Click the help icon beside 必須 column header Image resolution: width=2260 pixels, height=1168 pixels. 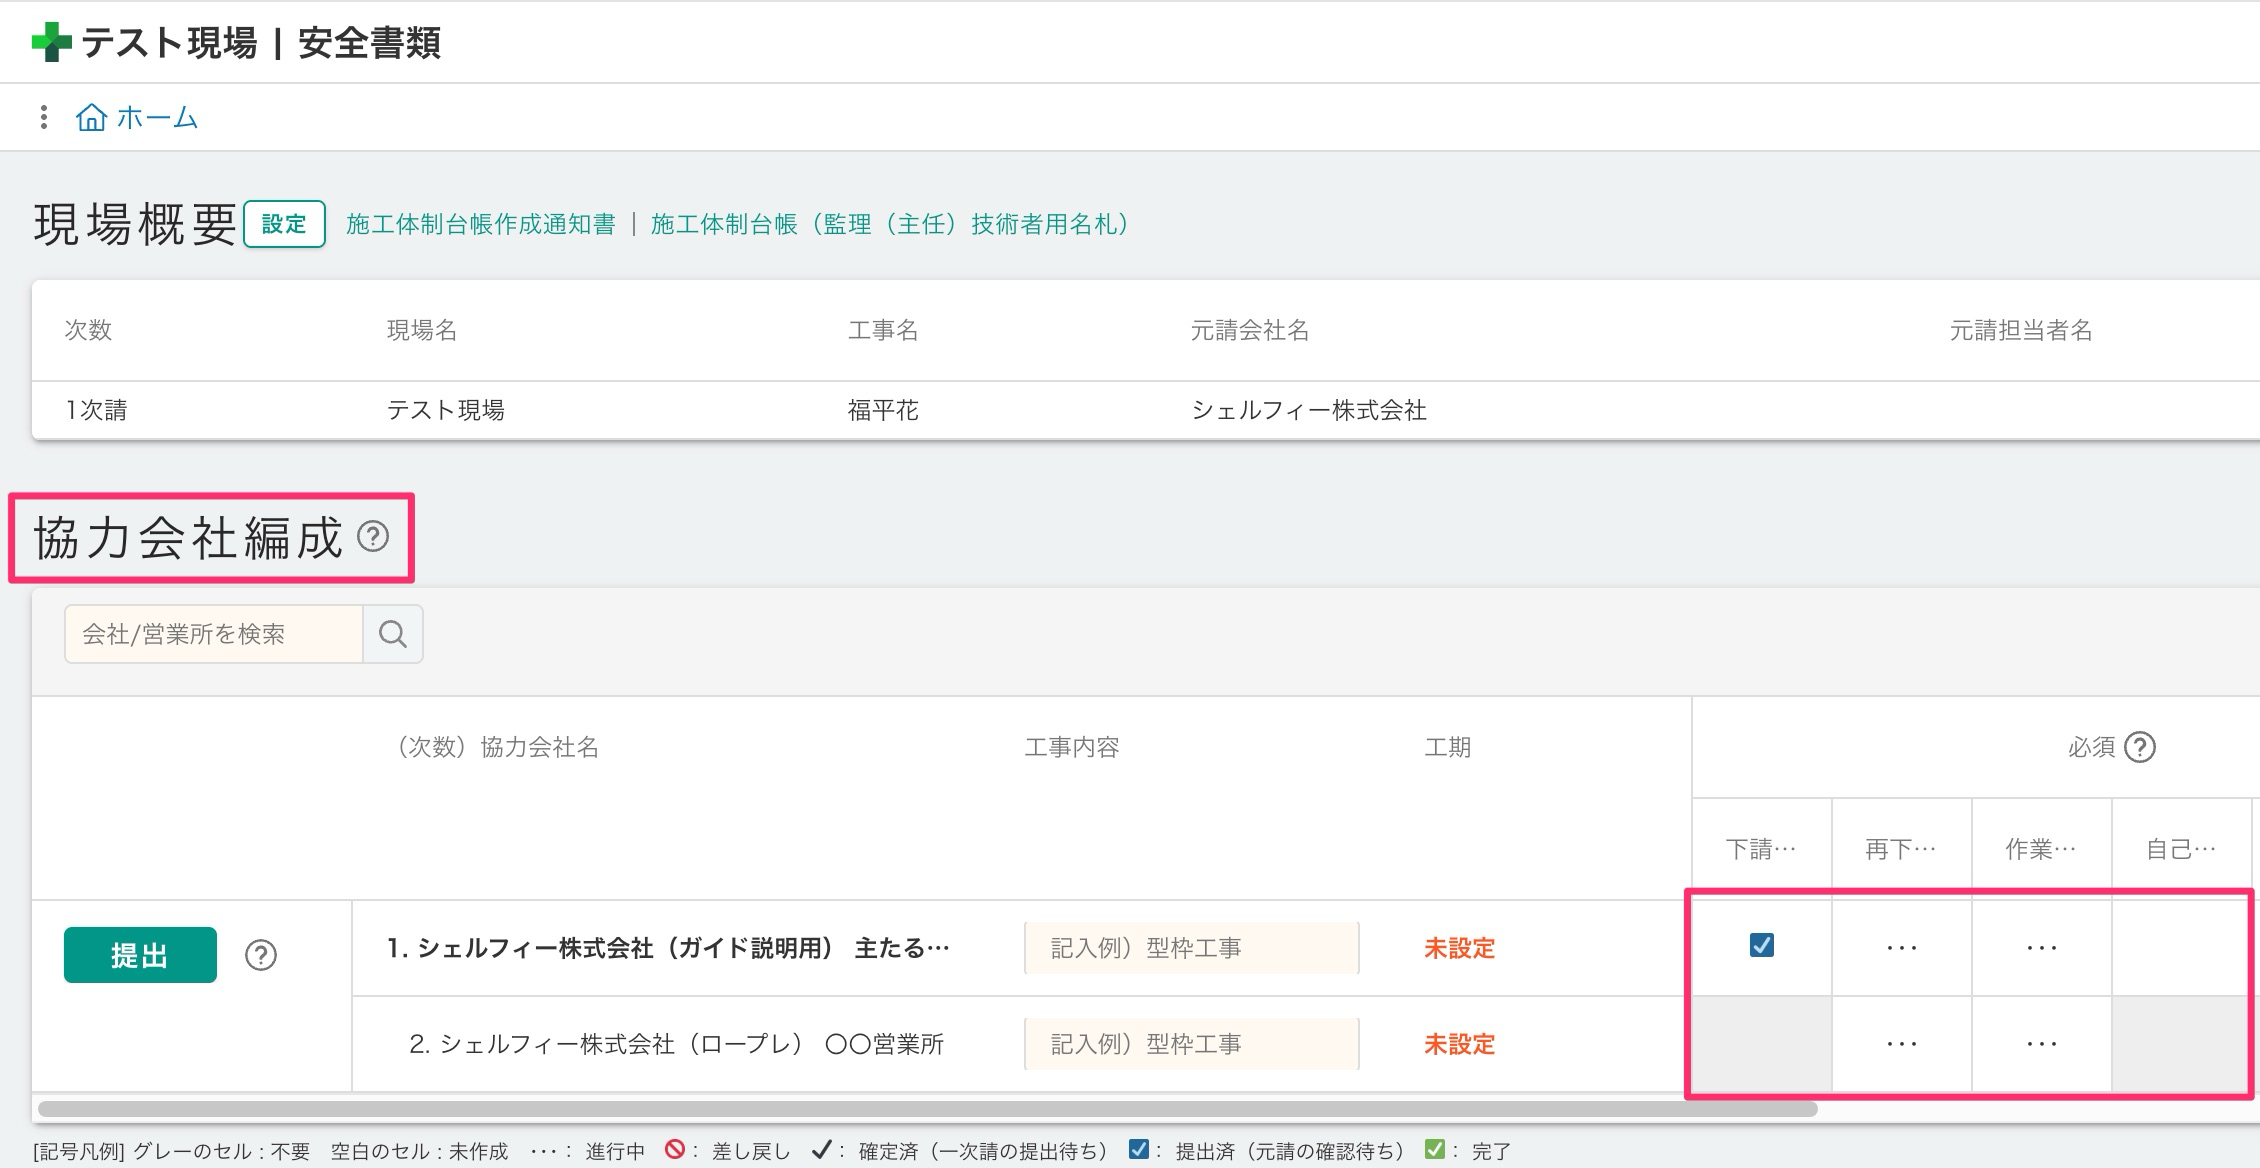[x=2140, y=747]
